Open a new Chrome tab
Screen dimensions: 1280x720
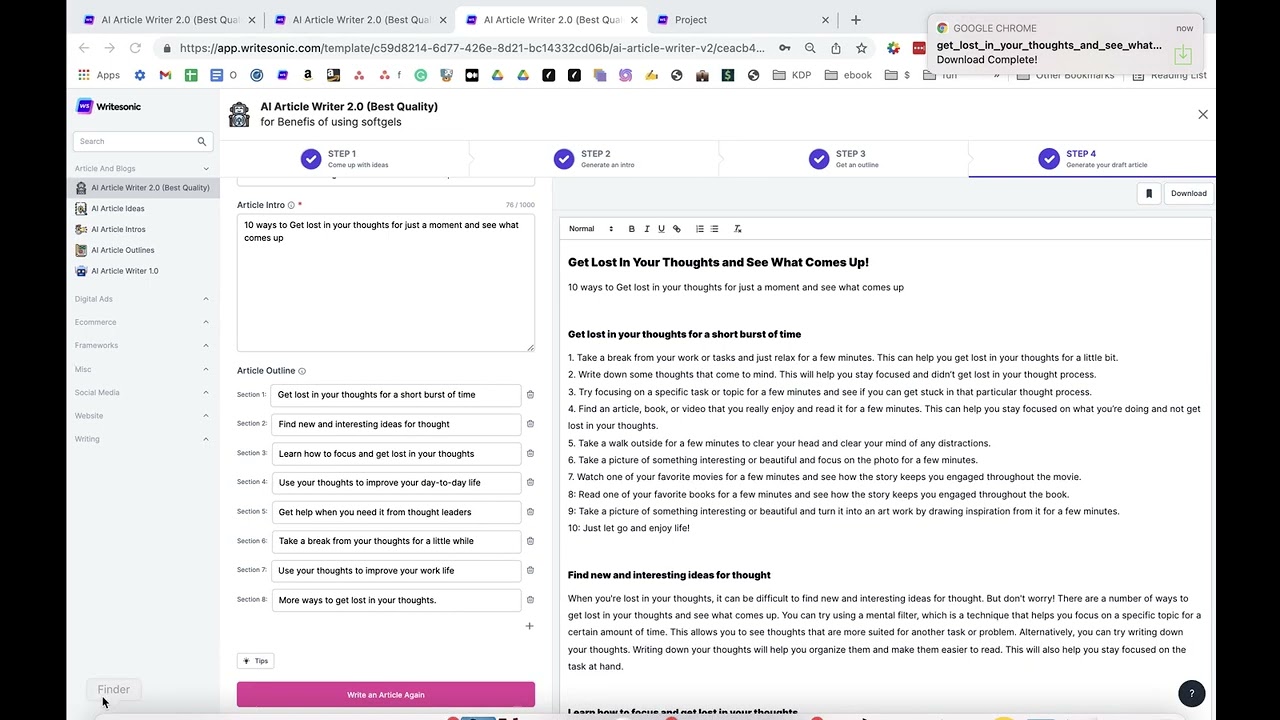pos(855,19)
